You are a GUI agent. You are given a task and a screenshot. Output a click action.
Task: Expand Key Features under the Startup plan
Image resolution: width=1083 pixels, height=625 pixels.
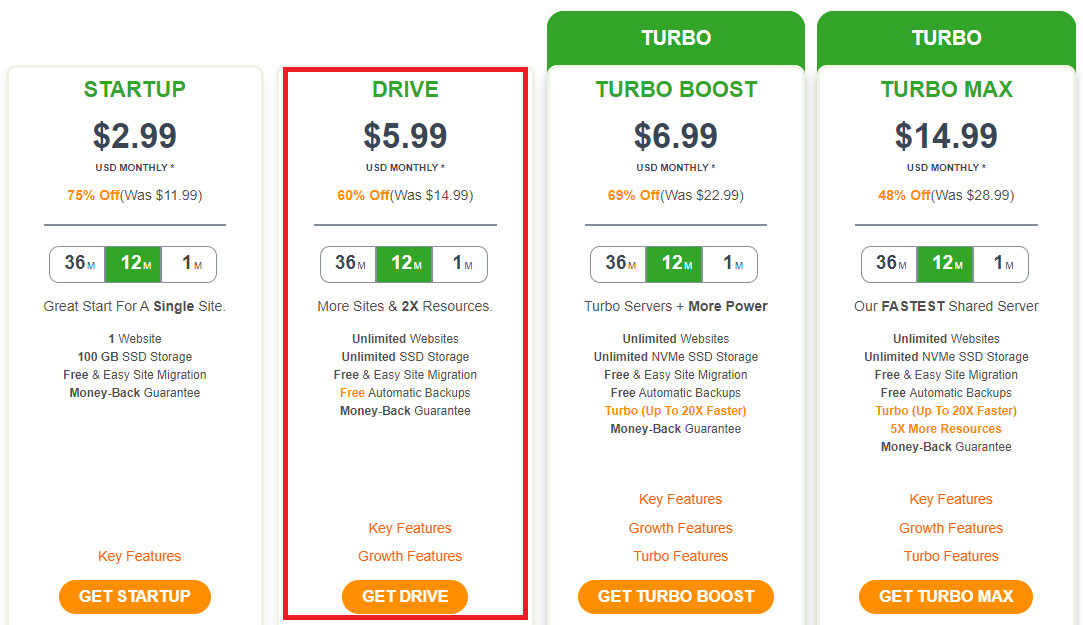click(140, 557)
